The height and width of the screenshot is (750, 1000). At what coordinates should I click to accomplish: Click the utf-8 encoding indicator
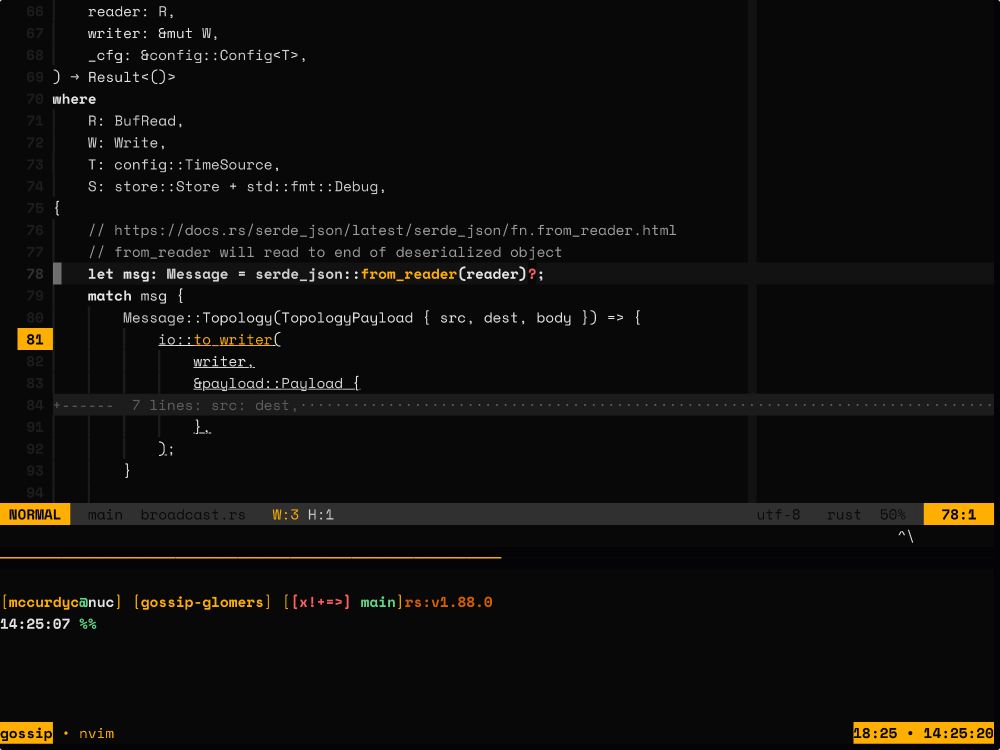coord(778,515)
